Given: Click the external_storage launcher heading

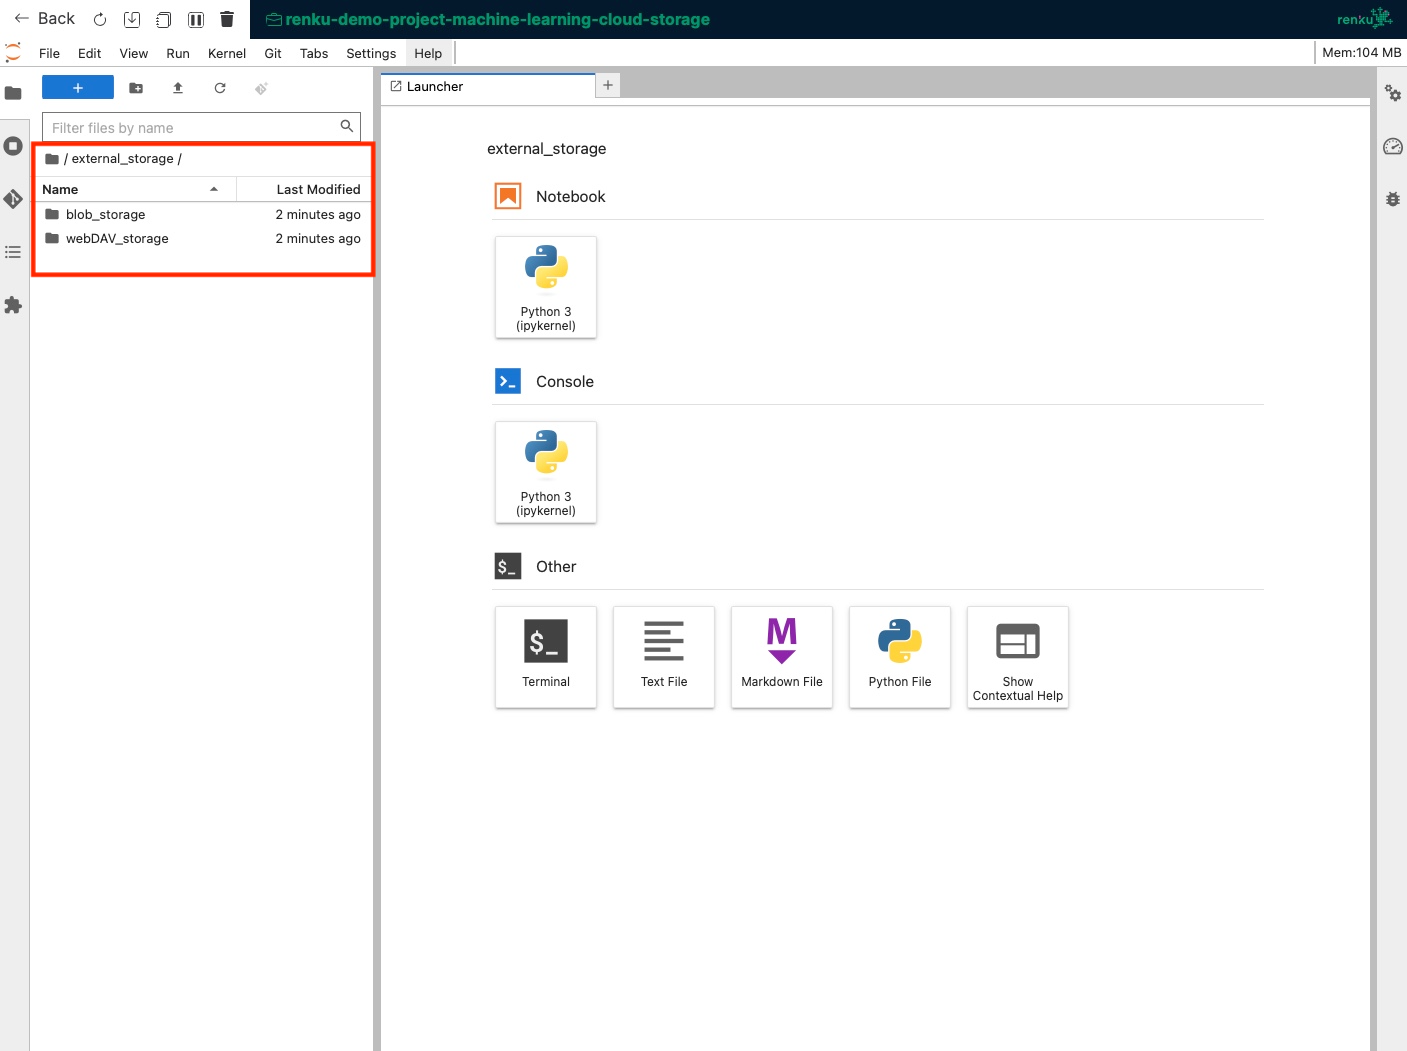Looking at the screenshot, I should click(547, 149).
